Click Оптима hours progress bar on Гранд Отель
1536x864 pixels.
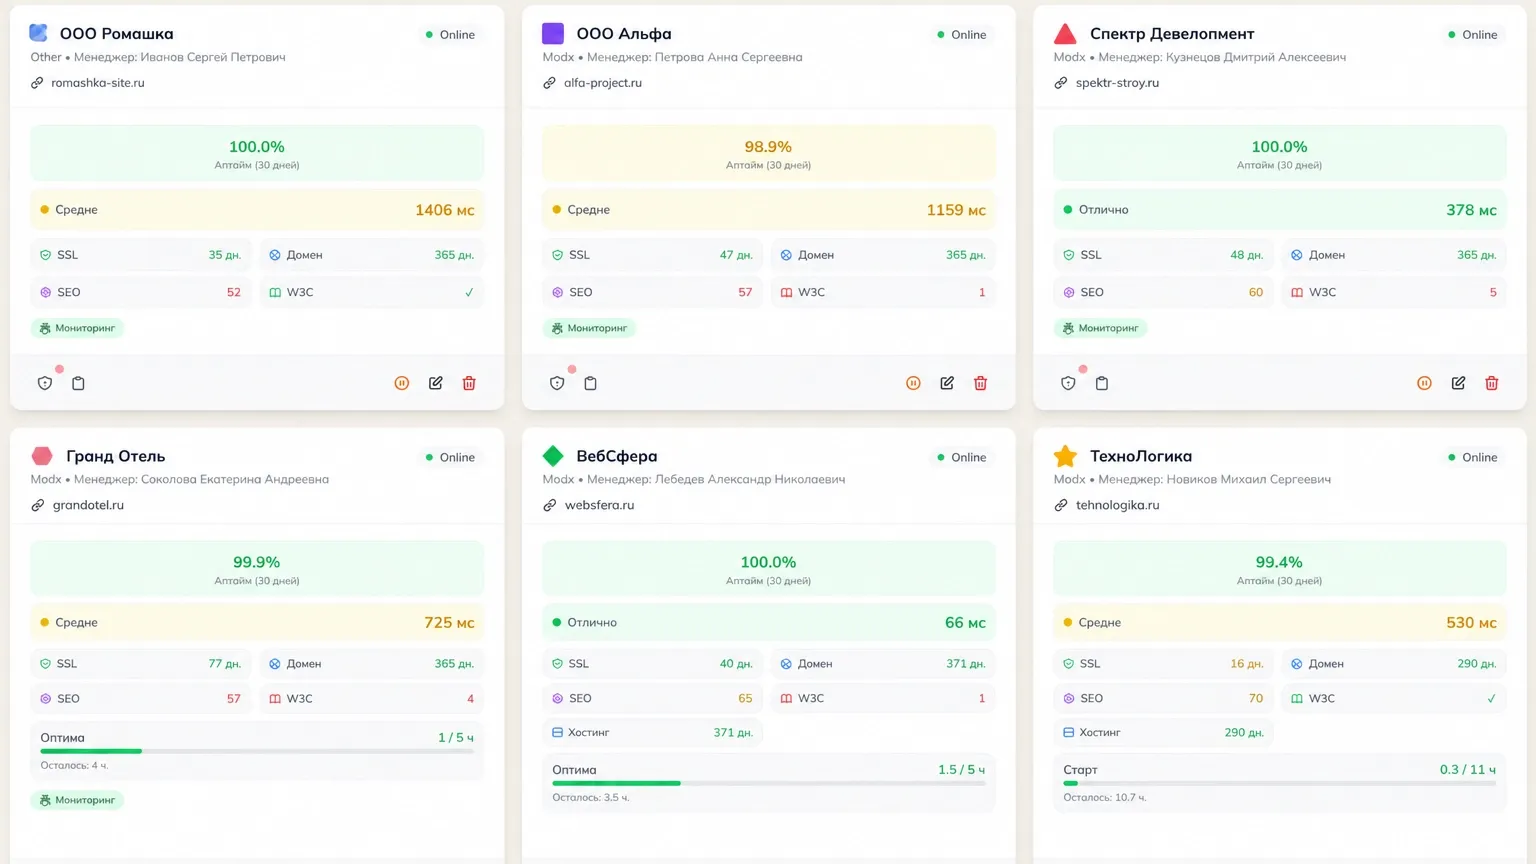tap(257, 751)
